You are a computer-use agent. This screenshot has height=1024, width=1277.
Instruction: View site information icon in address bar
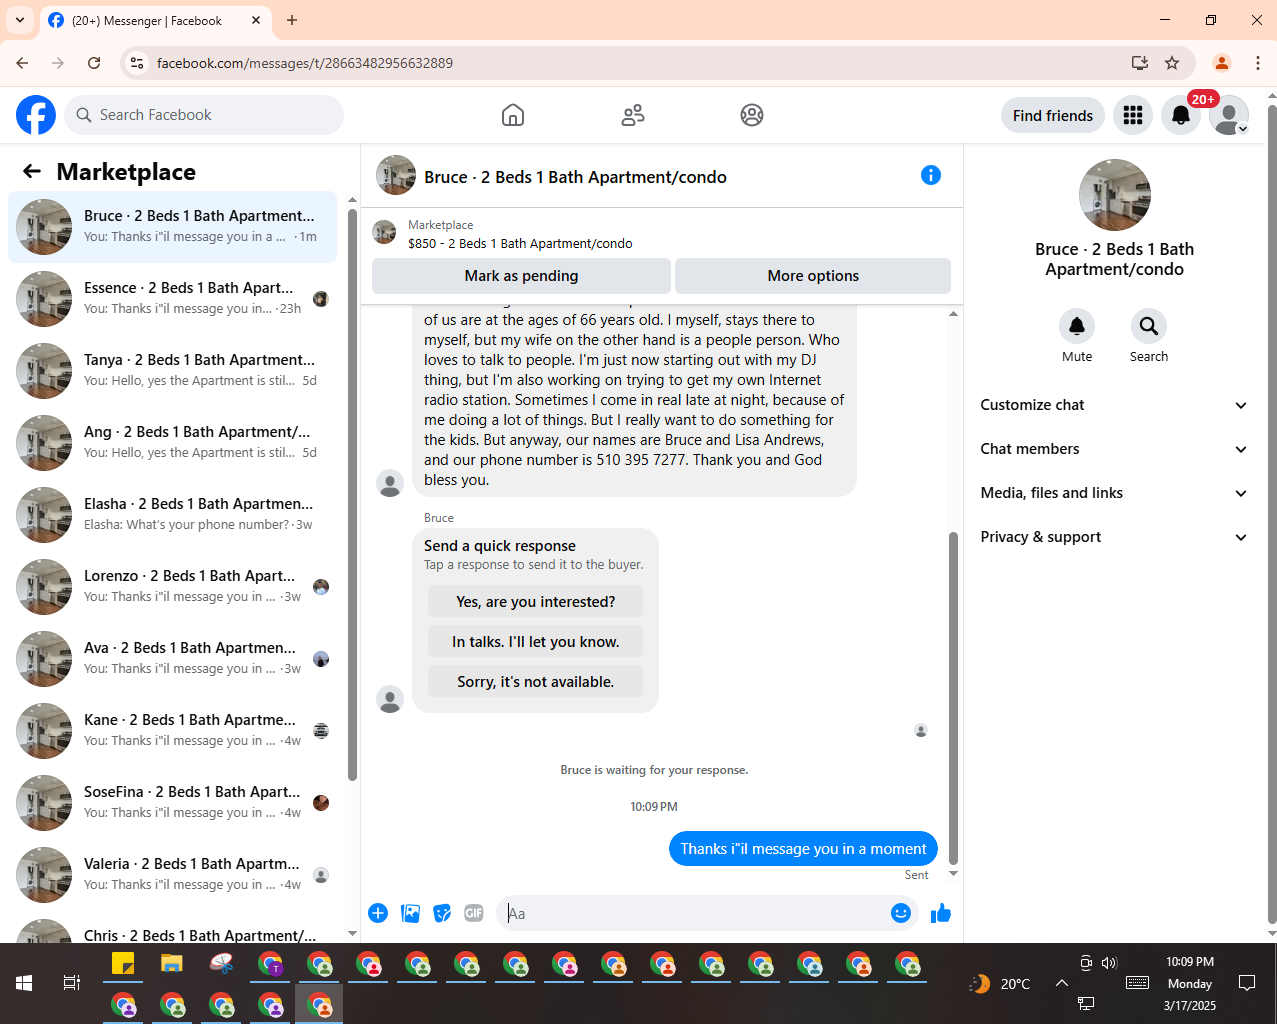click(x=137, y=63)
